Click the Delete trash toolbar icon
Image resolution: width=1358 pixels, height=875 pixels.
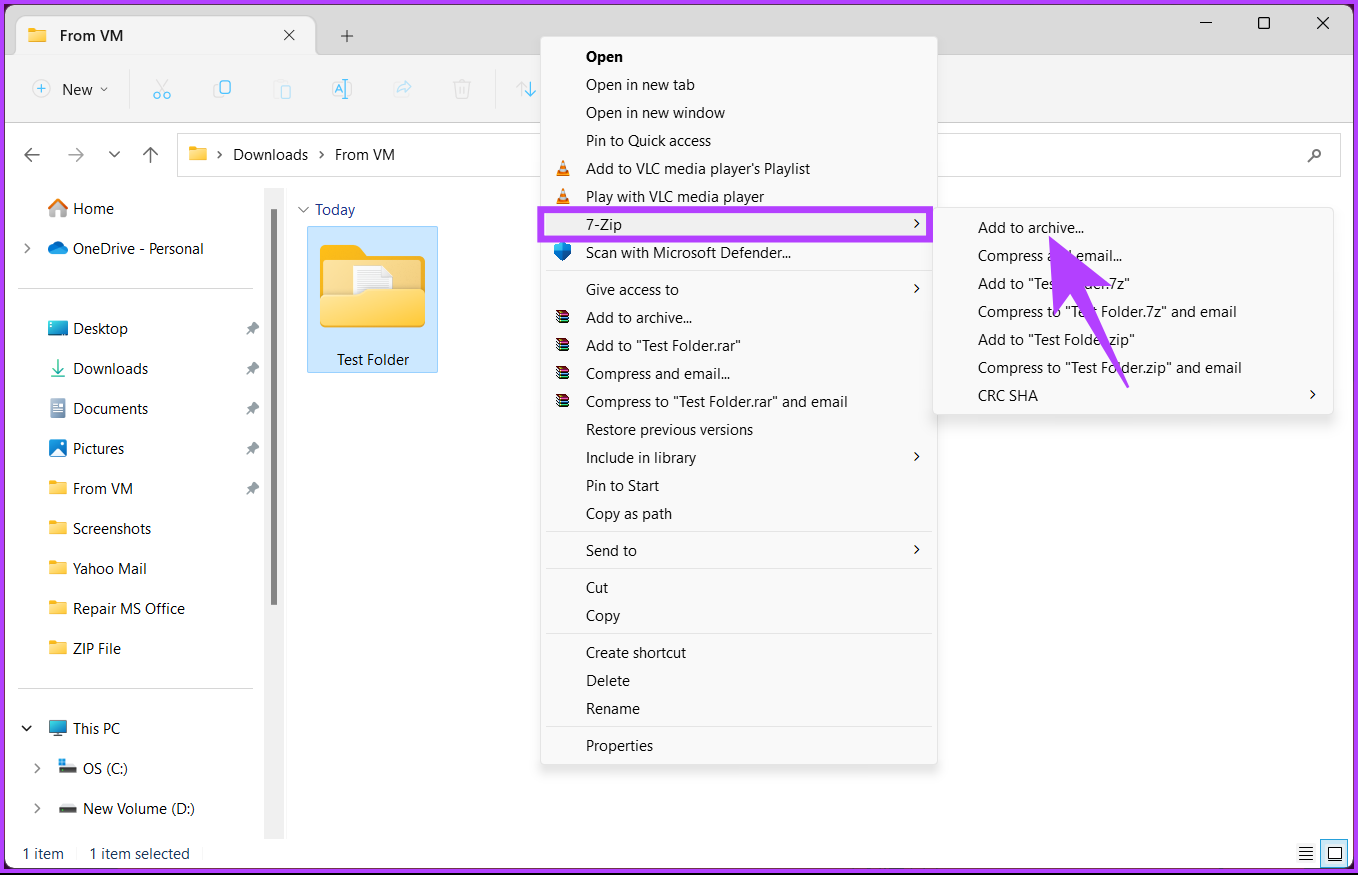[461, 89]
